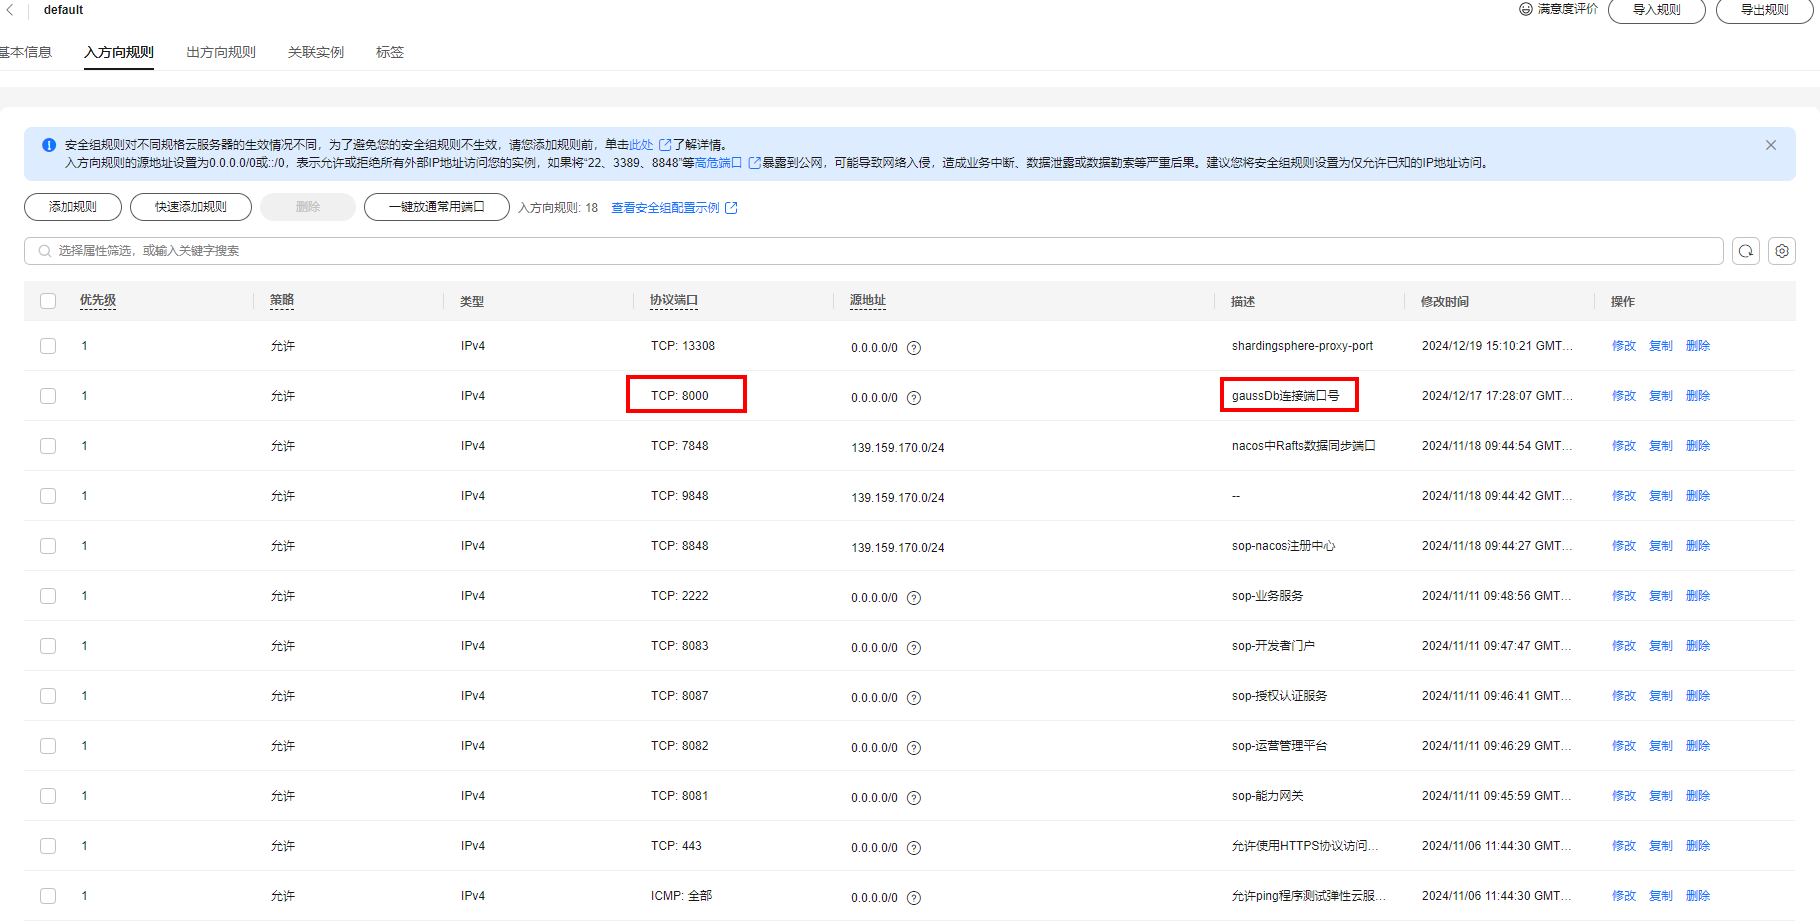The width and height of the screenshot is (1820, 921).
Task: Tick the checkbox for the TCP: 2222 rule
Action: [x=48, y=596]
